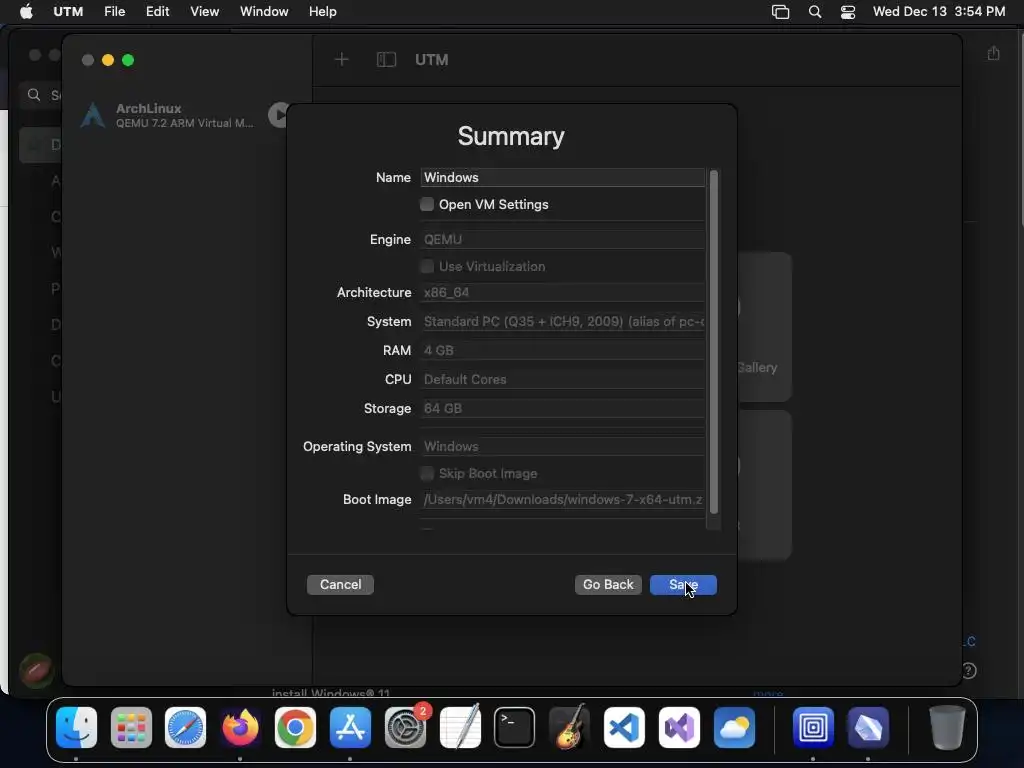
Task: Click the plus icon to create new VM
Action: coord(342,60)
